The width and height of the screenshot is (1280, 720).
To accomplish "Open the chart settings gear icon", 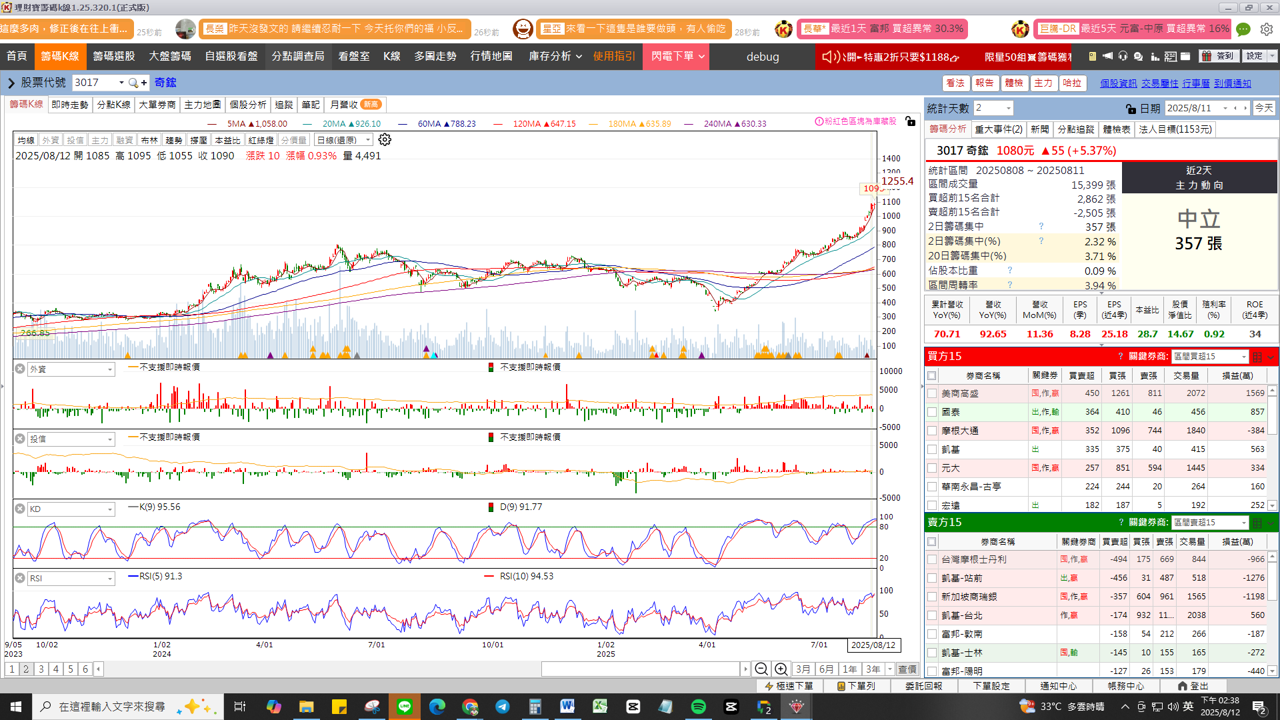I will (384, 140).
